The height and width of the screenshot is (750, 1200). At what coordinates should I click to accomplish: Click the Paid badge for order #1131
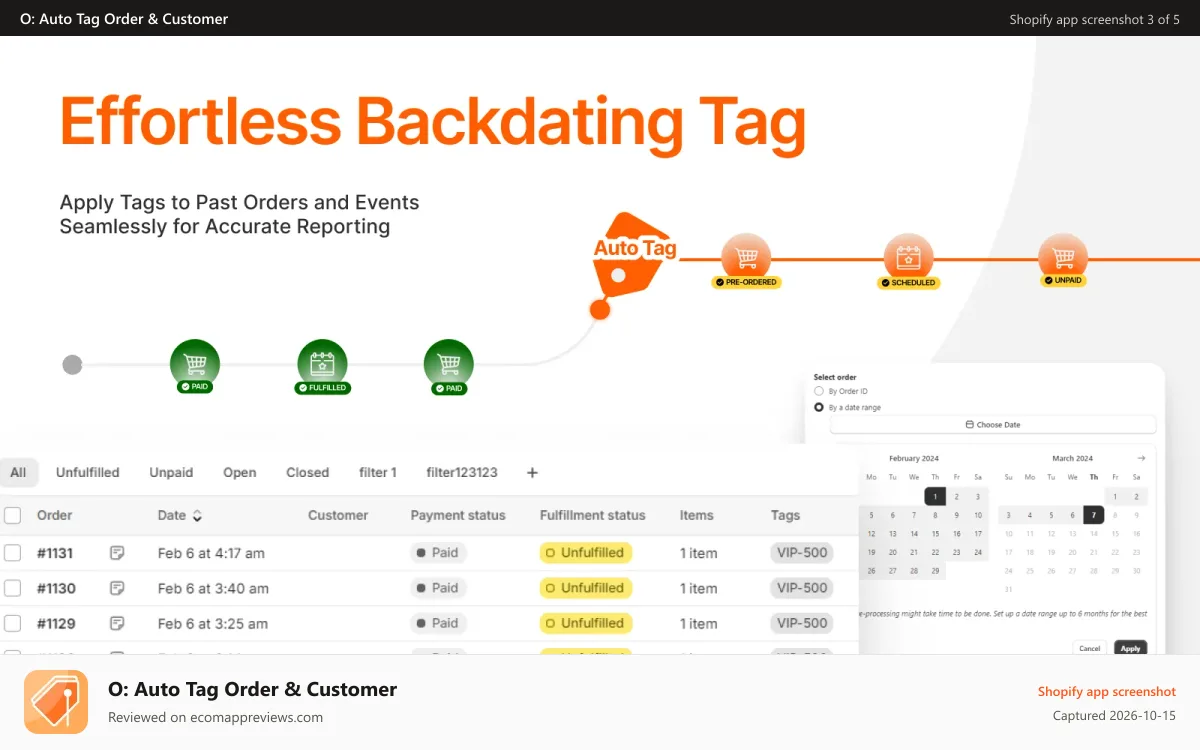tap(438, 552)
